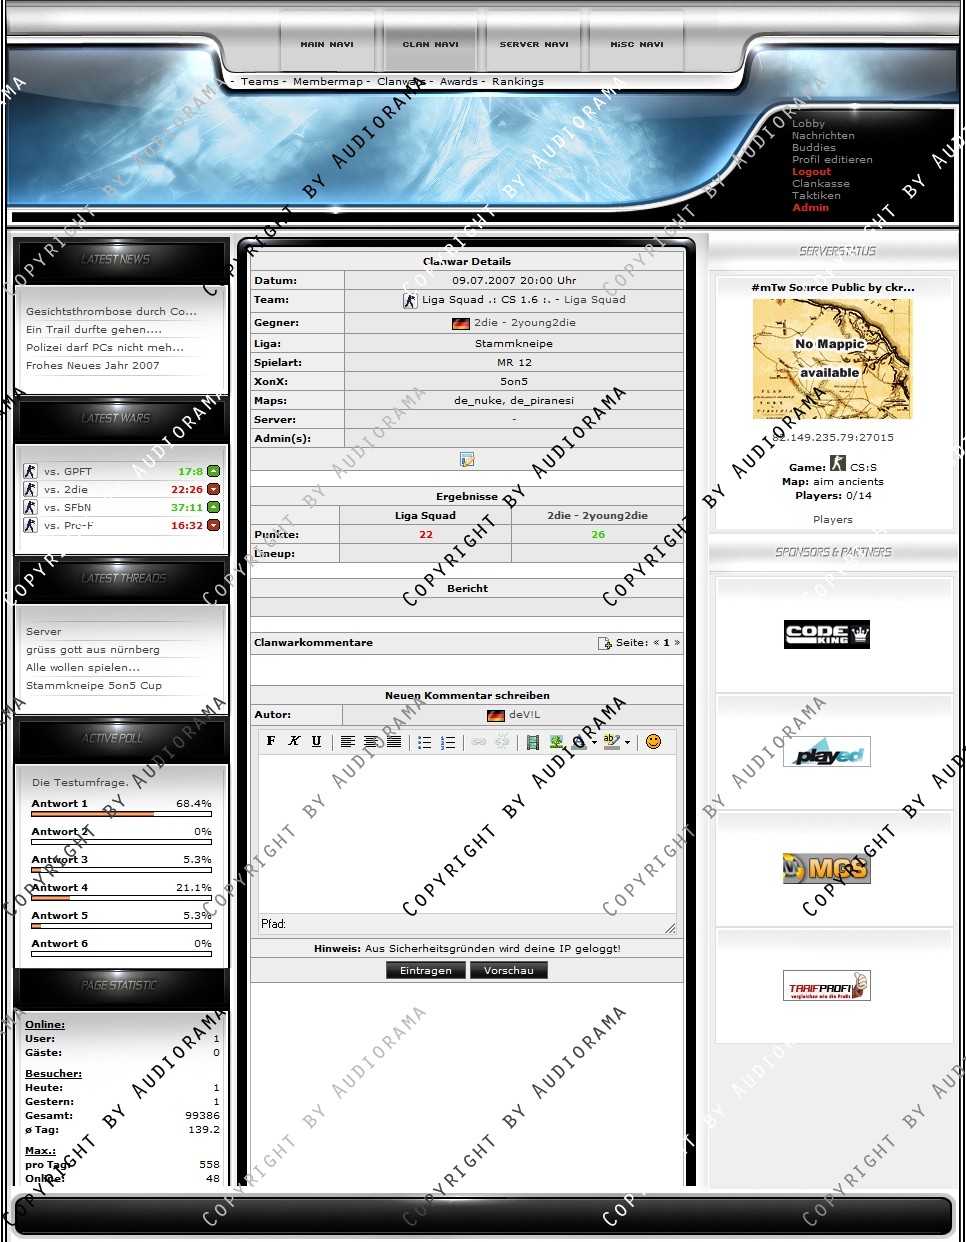
Task: Click the Antwort 1 poll result bar
Action: pyautogui.click(x=121, y=814)
